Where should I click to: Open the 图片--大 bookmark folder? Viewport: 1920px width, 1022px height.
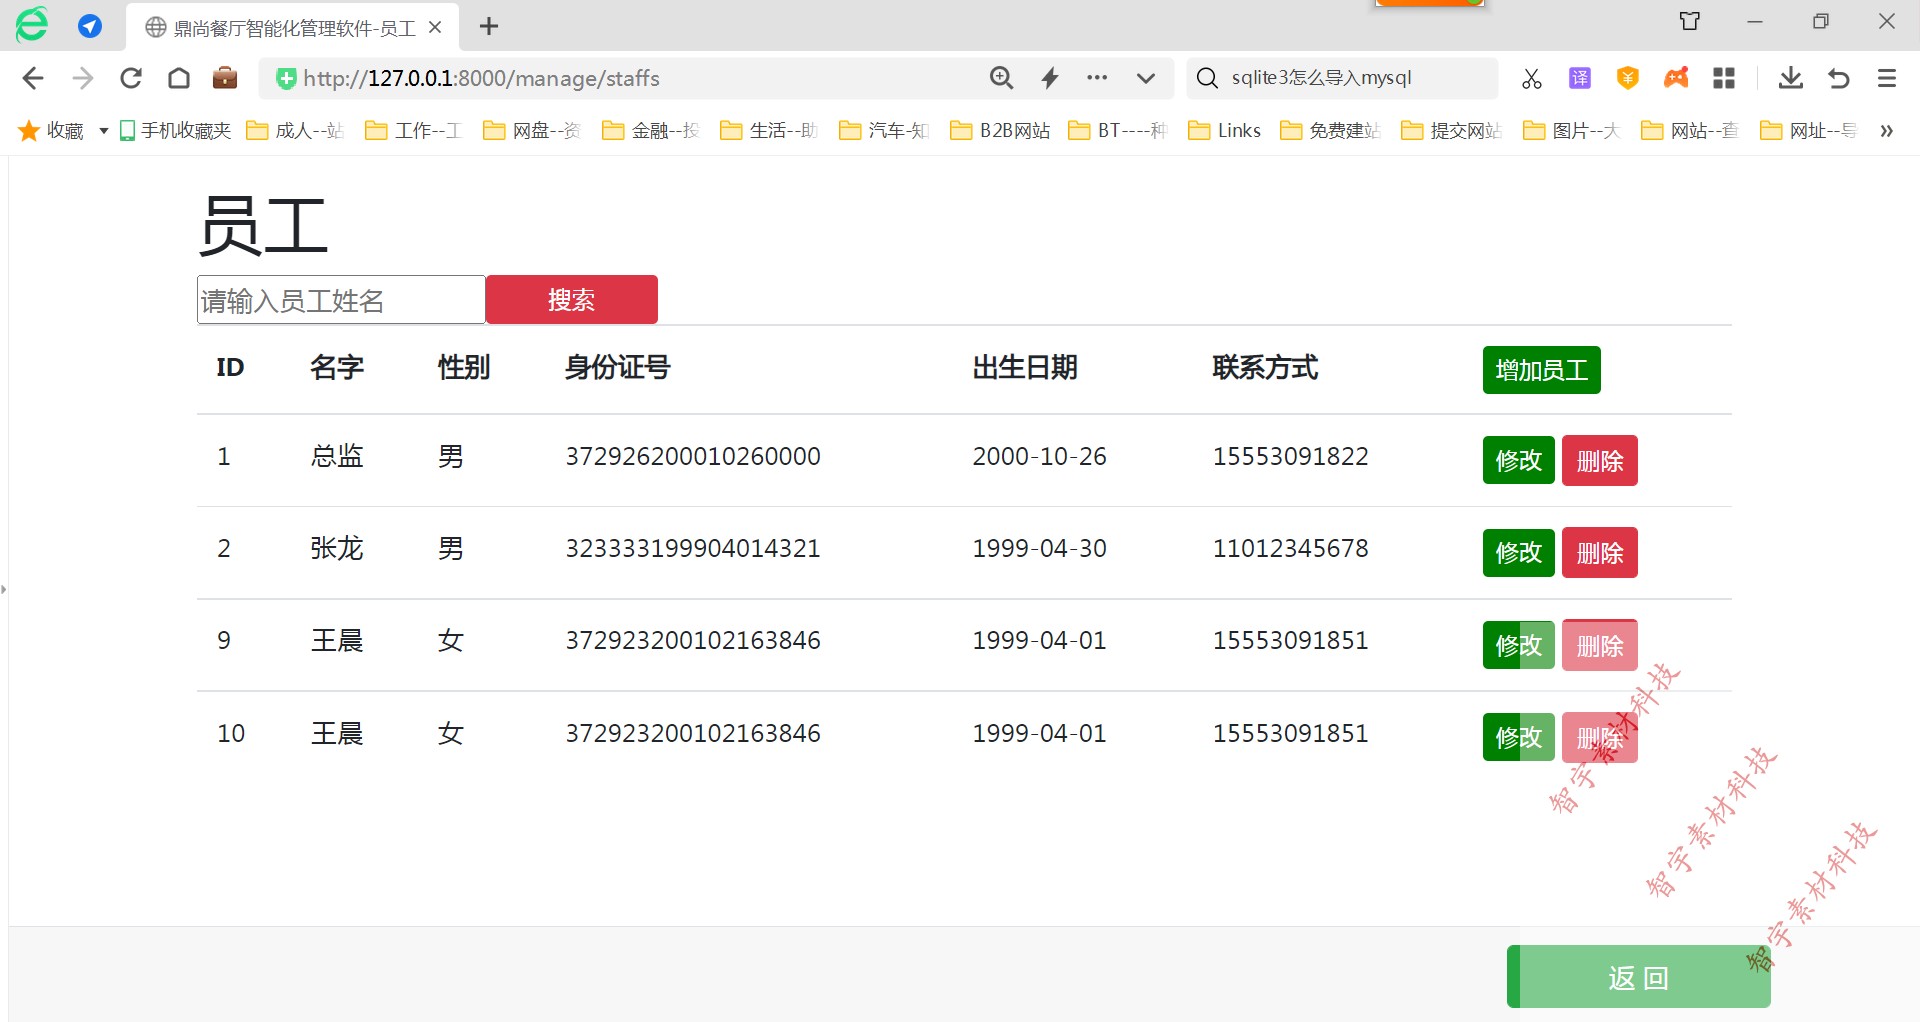pyautogui.click(x=1571, y=130)
